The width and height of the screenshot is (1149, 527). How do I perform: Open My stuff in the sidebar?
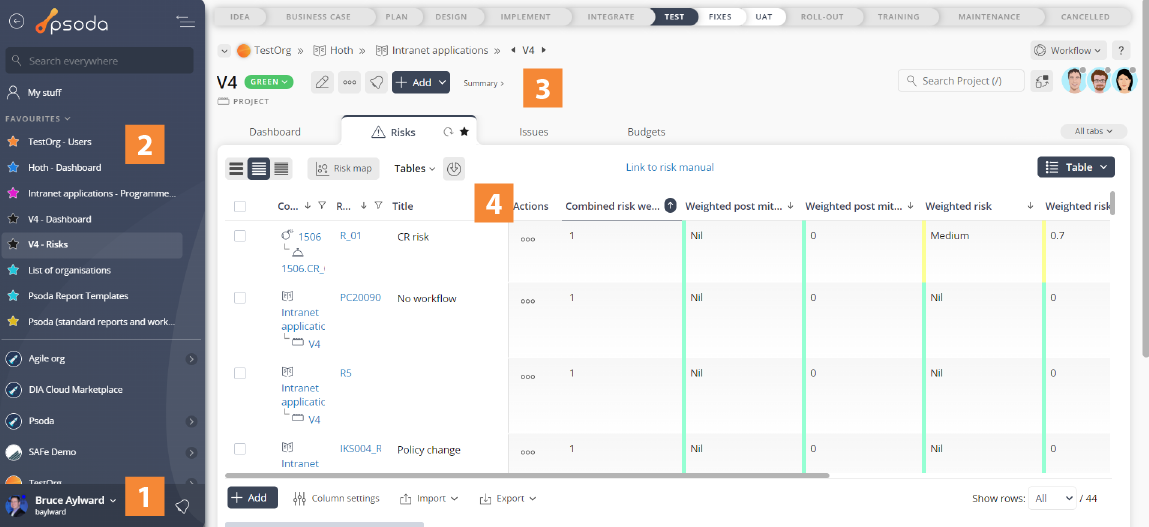(x=45, y=93)
